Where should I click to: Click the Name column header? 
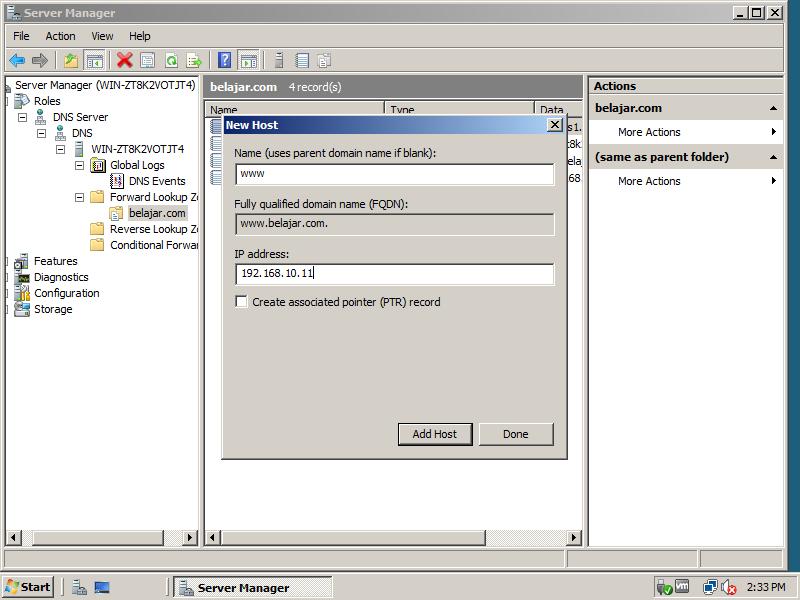[295, 109]
